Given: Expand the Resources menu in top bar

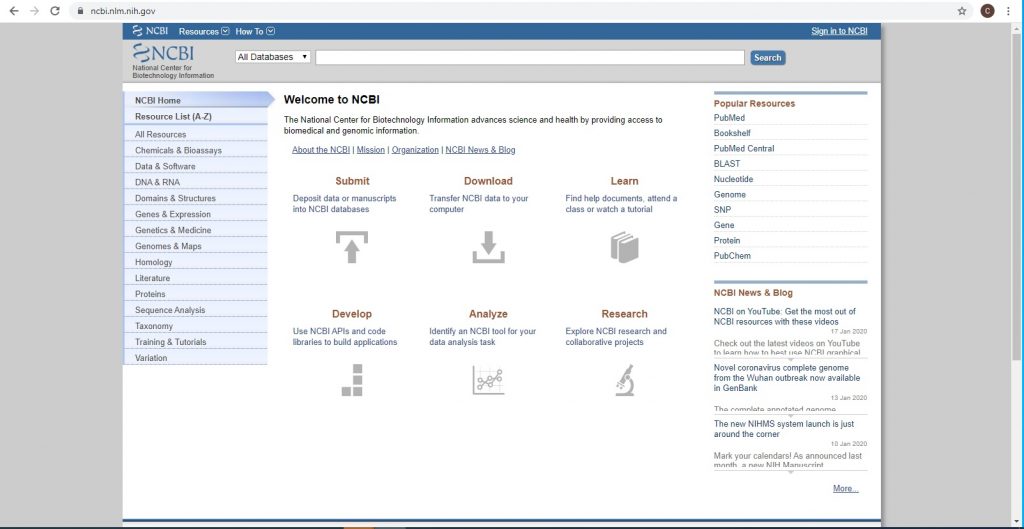Looking at the screenshot, I should pyautogui.click(x=204, y=31).
